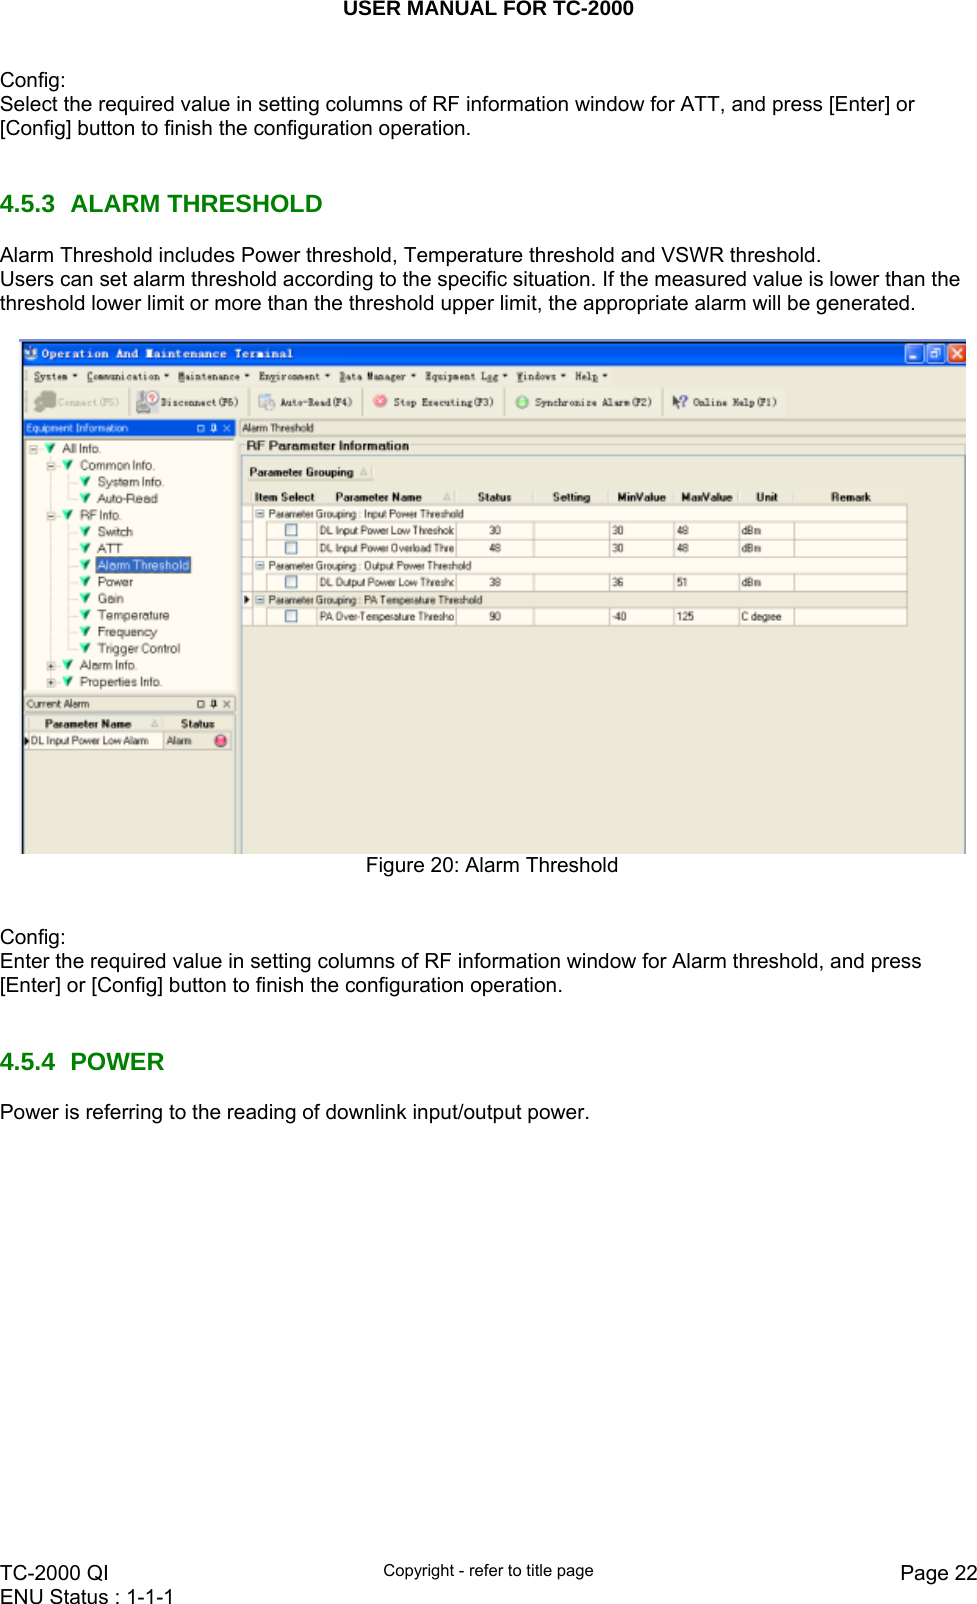Click the grayed Connect (F5) icon

44,401
